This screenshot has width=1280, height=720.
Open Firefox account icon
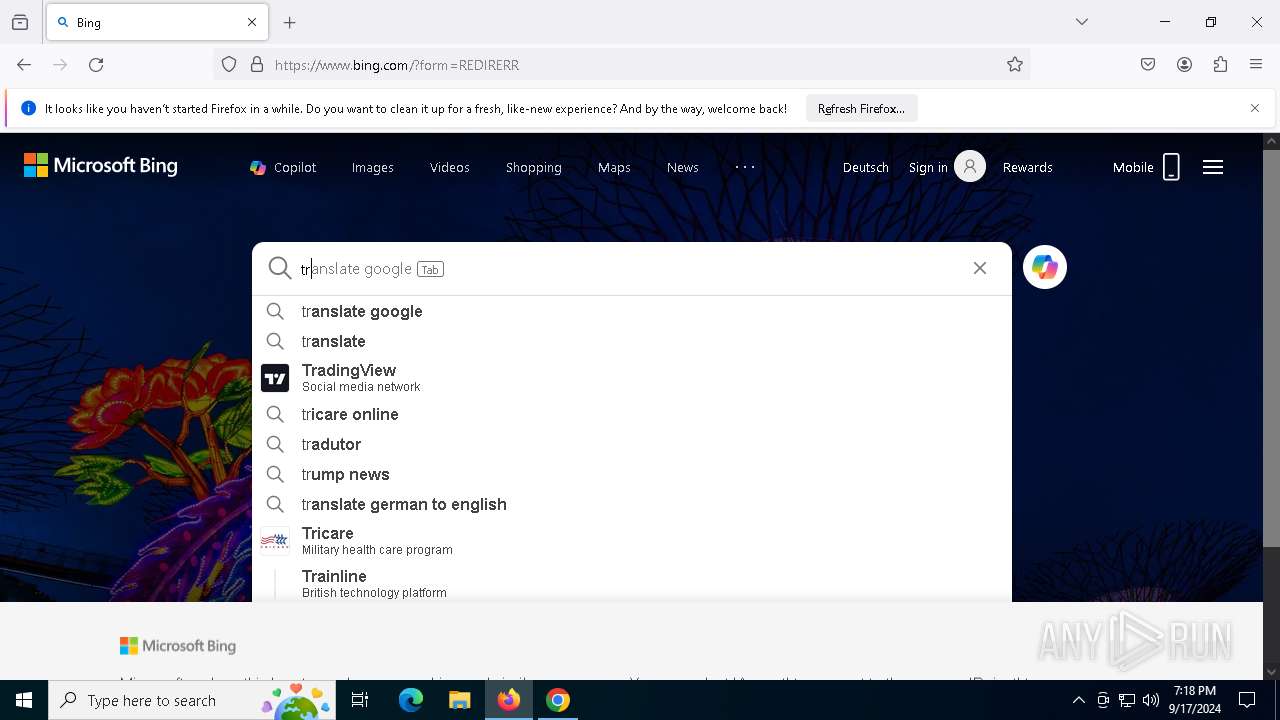1184,65
